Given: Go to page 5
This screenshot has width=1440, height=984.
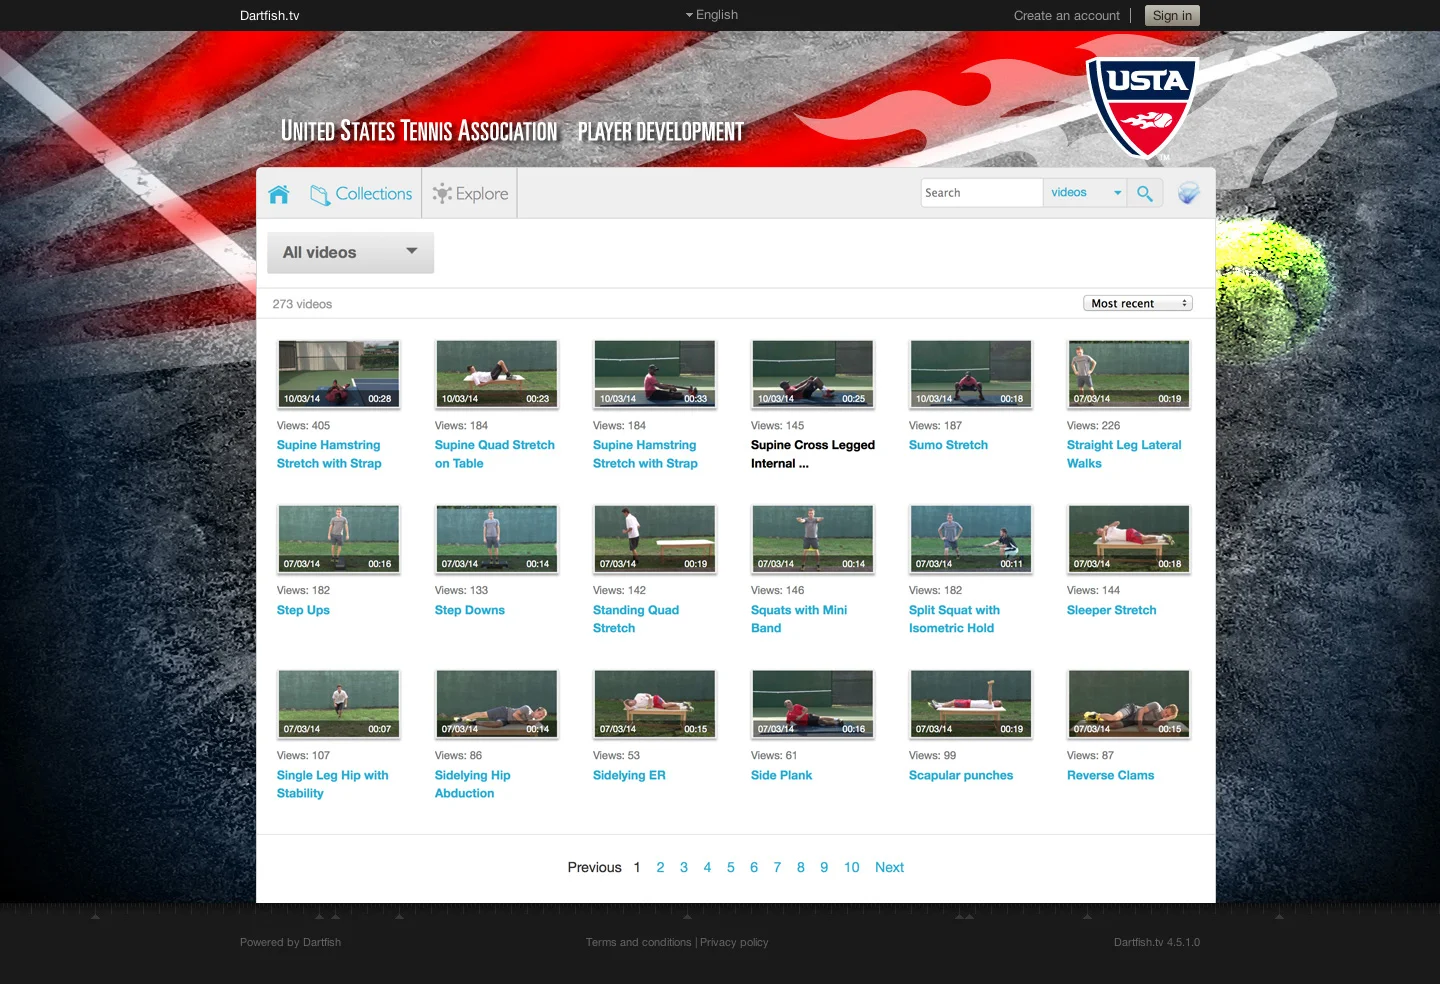Looking at the screenshot, I should (x=730, y=867).
